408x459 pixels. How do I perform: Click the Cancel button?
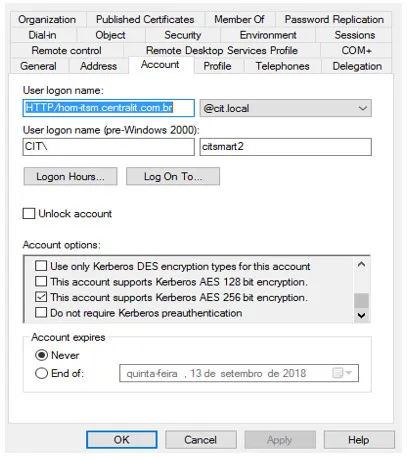[x=201, y=440]
